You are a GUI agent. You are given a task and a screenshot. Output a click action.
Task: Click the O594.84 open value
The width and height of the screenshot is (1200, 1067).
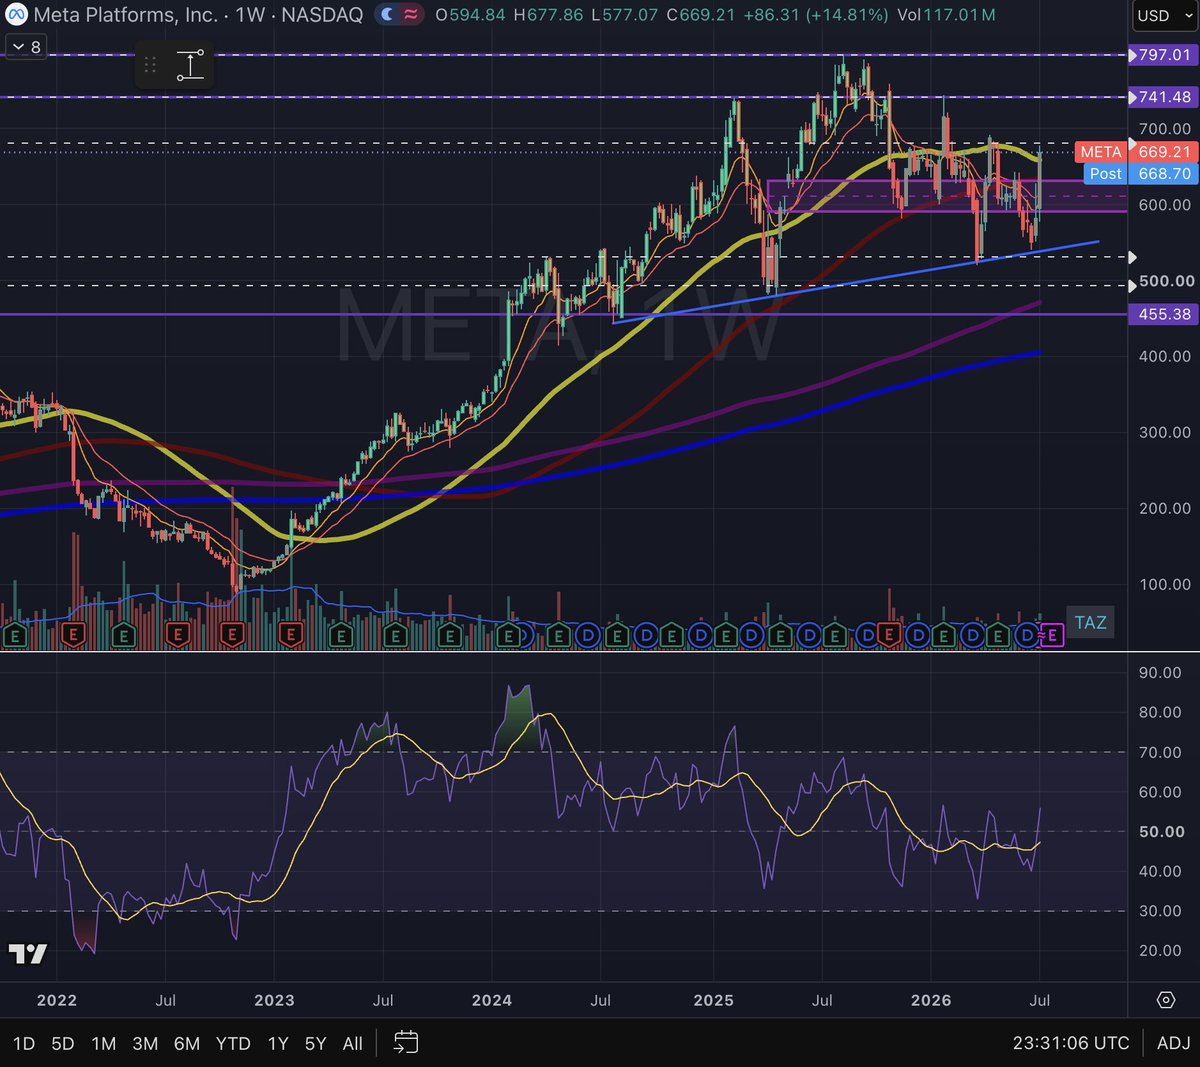[470, 15]
